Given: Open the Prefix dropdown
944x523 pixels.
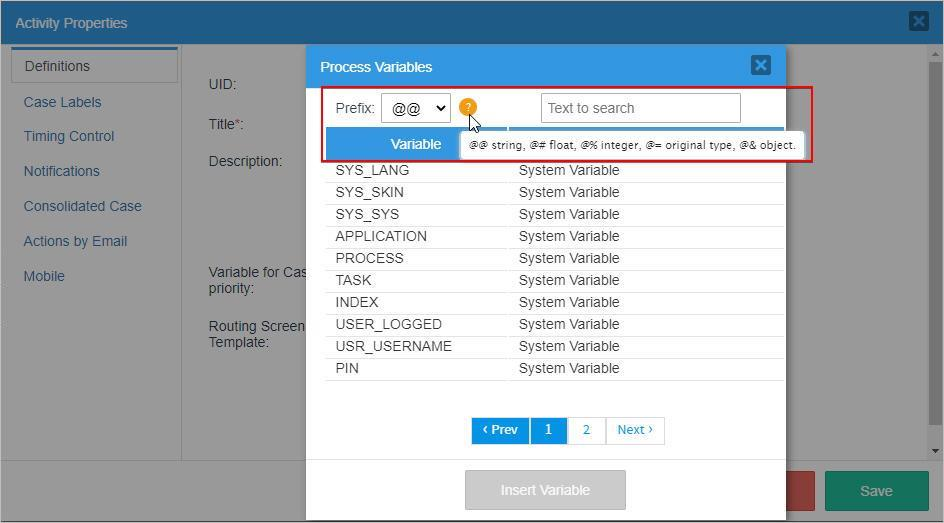Looking at the screenshot, I should coord(415,108).
